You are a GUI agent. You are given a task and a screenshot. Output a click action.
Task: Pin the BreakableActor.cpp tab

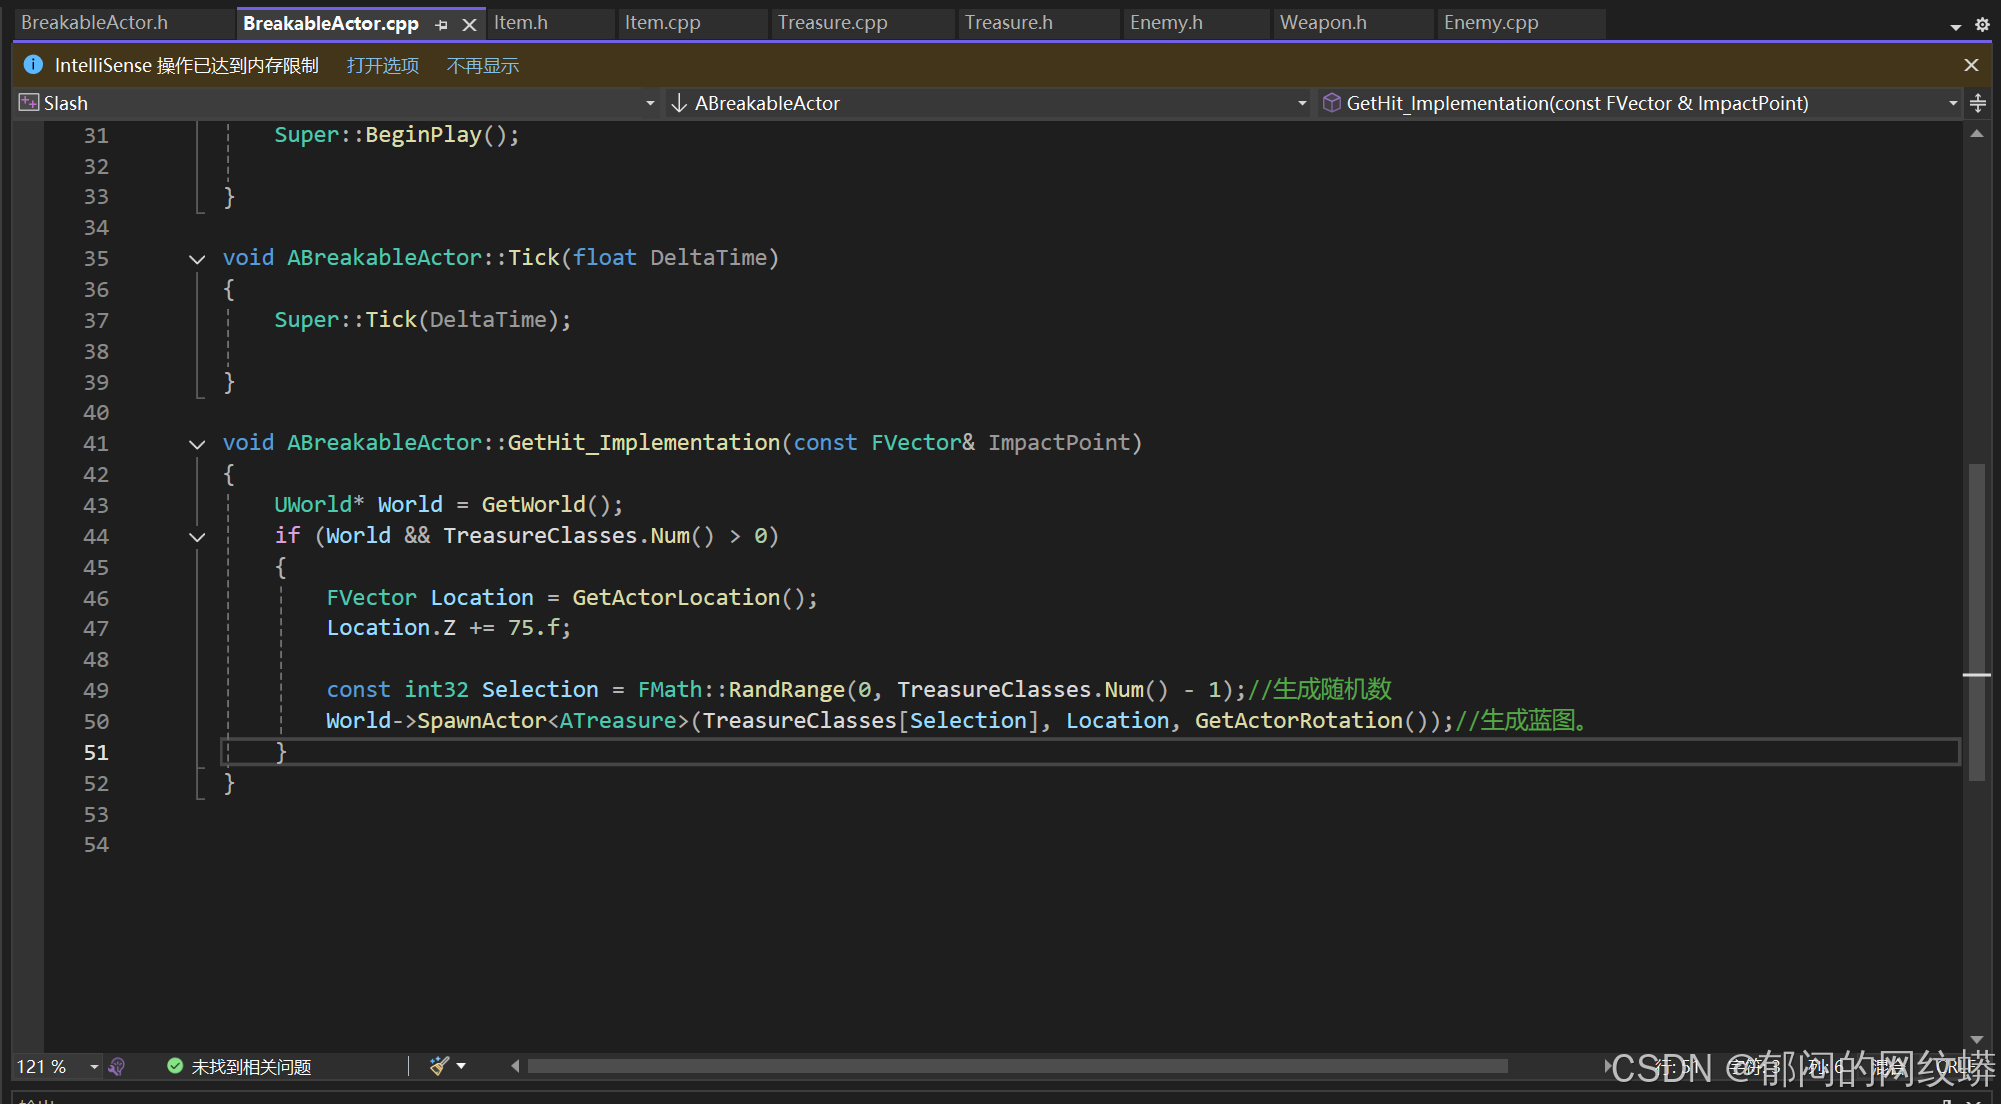(442, 24)
